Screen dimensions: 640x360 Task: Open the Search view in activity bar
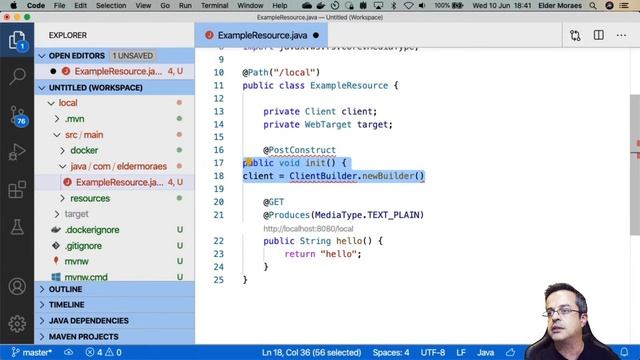pyautogui.click(x=17, y=76)
